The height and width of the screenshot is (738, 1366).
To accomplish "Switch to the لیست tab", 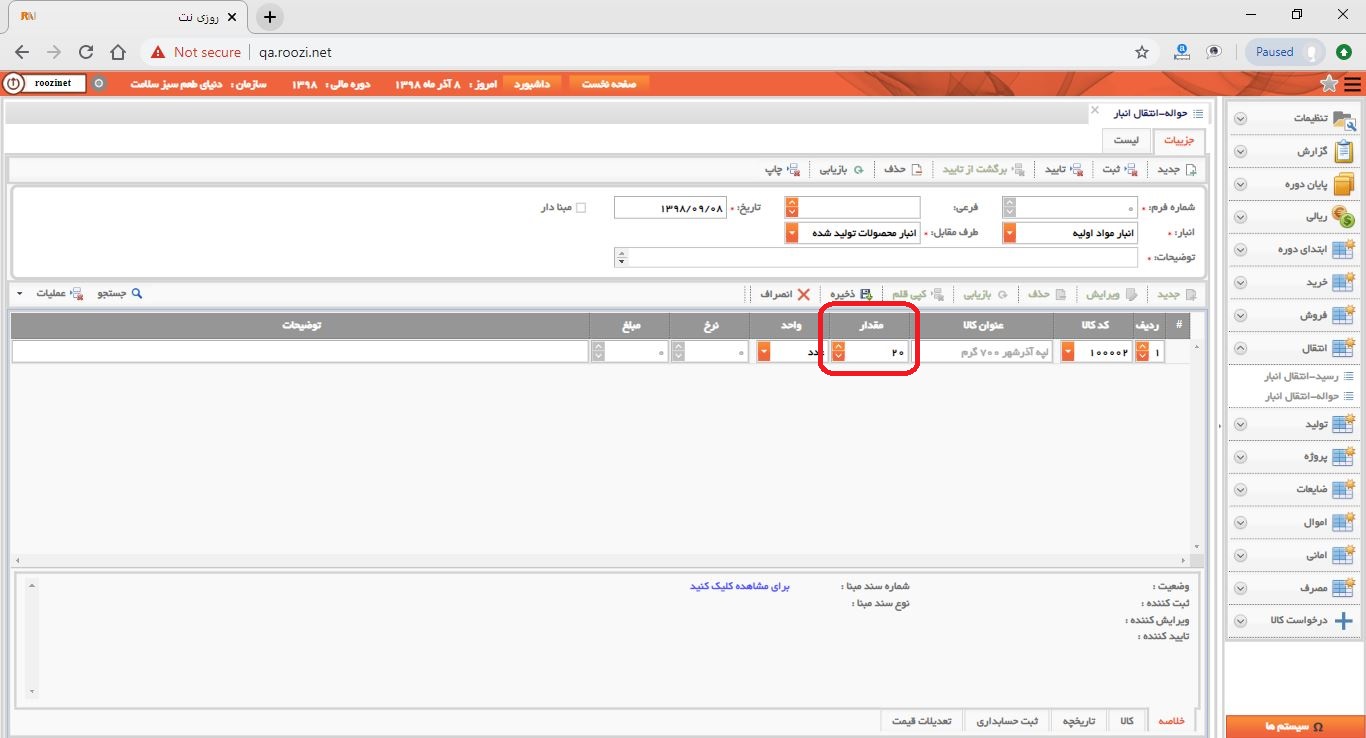I will click(1127, 142).
